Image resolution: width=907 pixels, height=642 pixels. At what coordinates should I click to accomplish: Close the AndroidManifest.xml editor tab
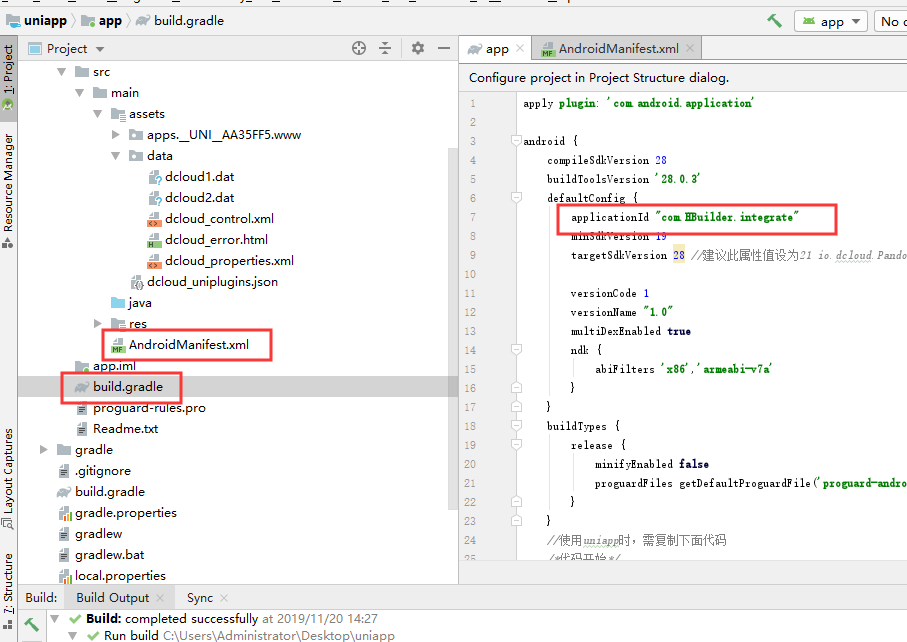click(690, 49)
